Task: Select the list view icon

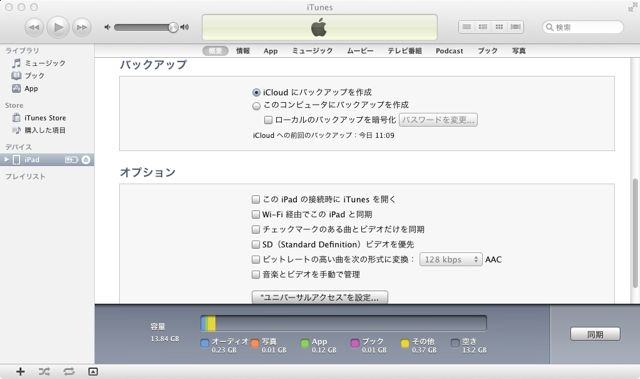Action: point(467,27)
